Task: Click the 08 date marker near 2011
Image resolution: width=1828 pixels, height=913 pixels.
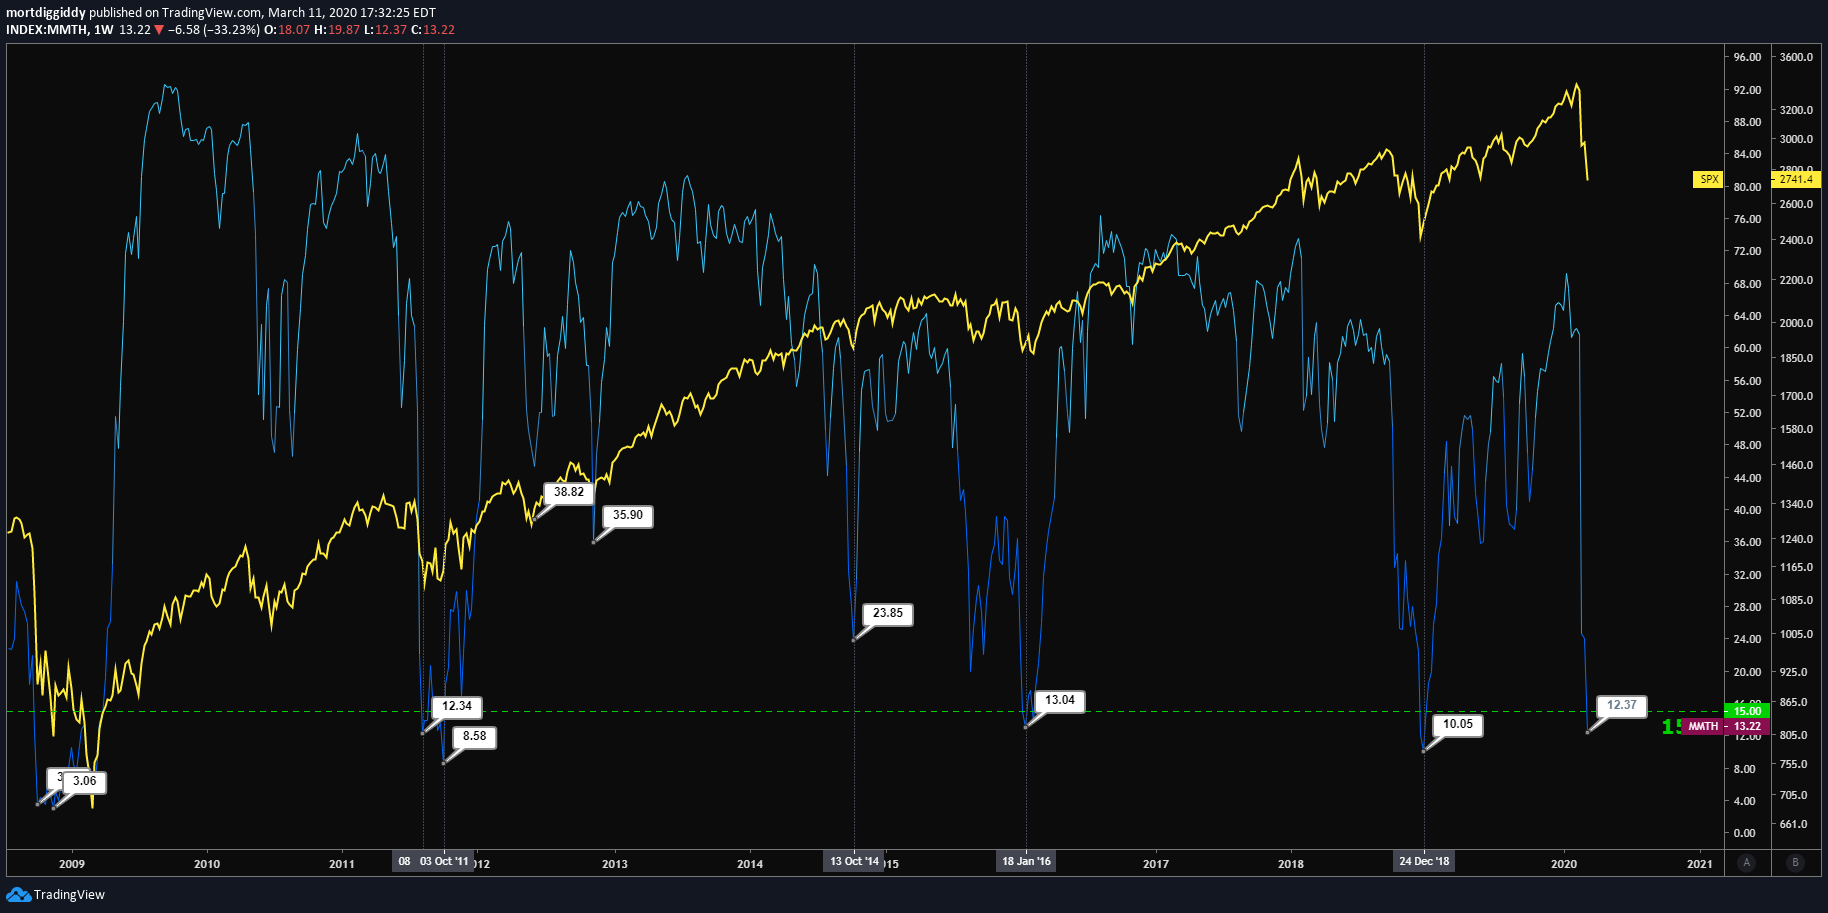Action: 404,861
